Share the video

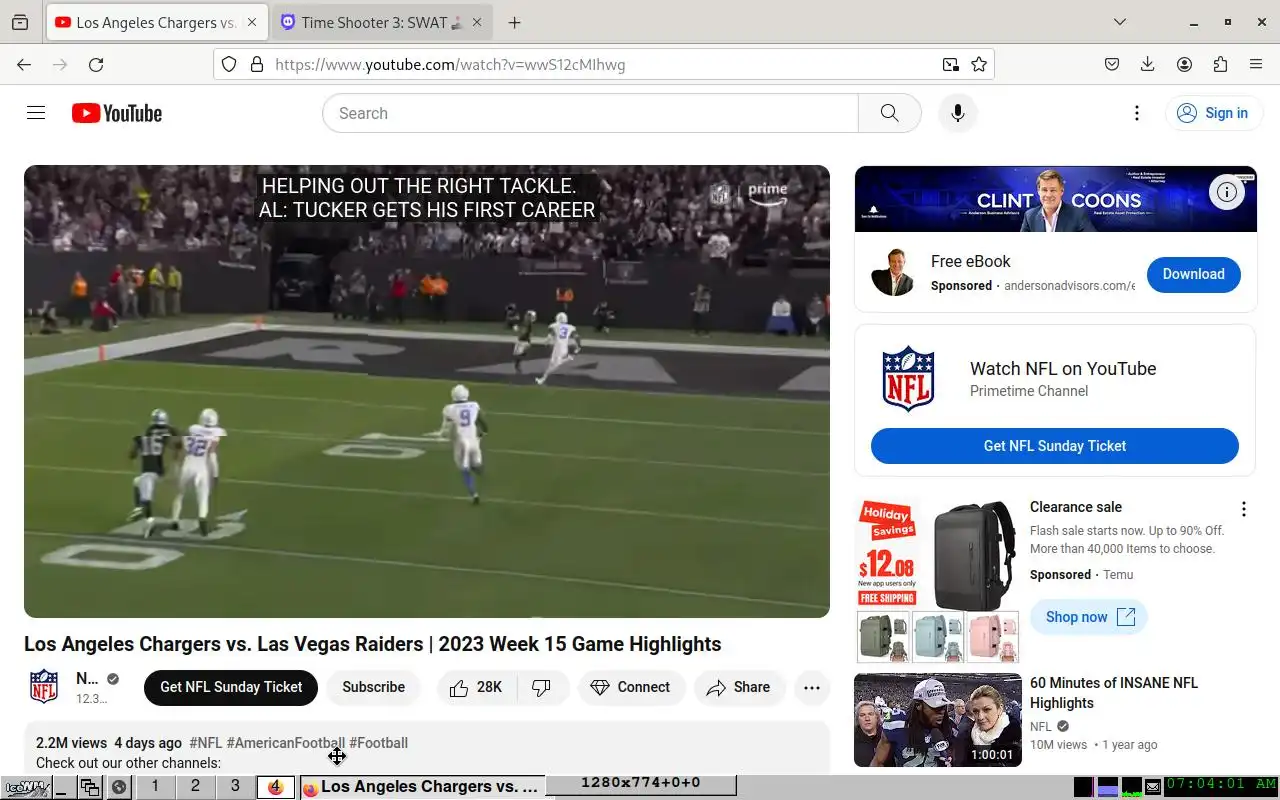click(x=739, y=687)
